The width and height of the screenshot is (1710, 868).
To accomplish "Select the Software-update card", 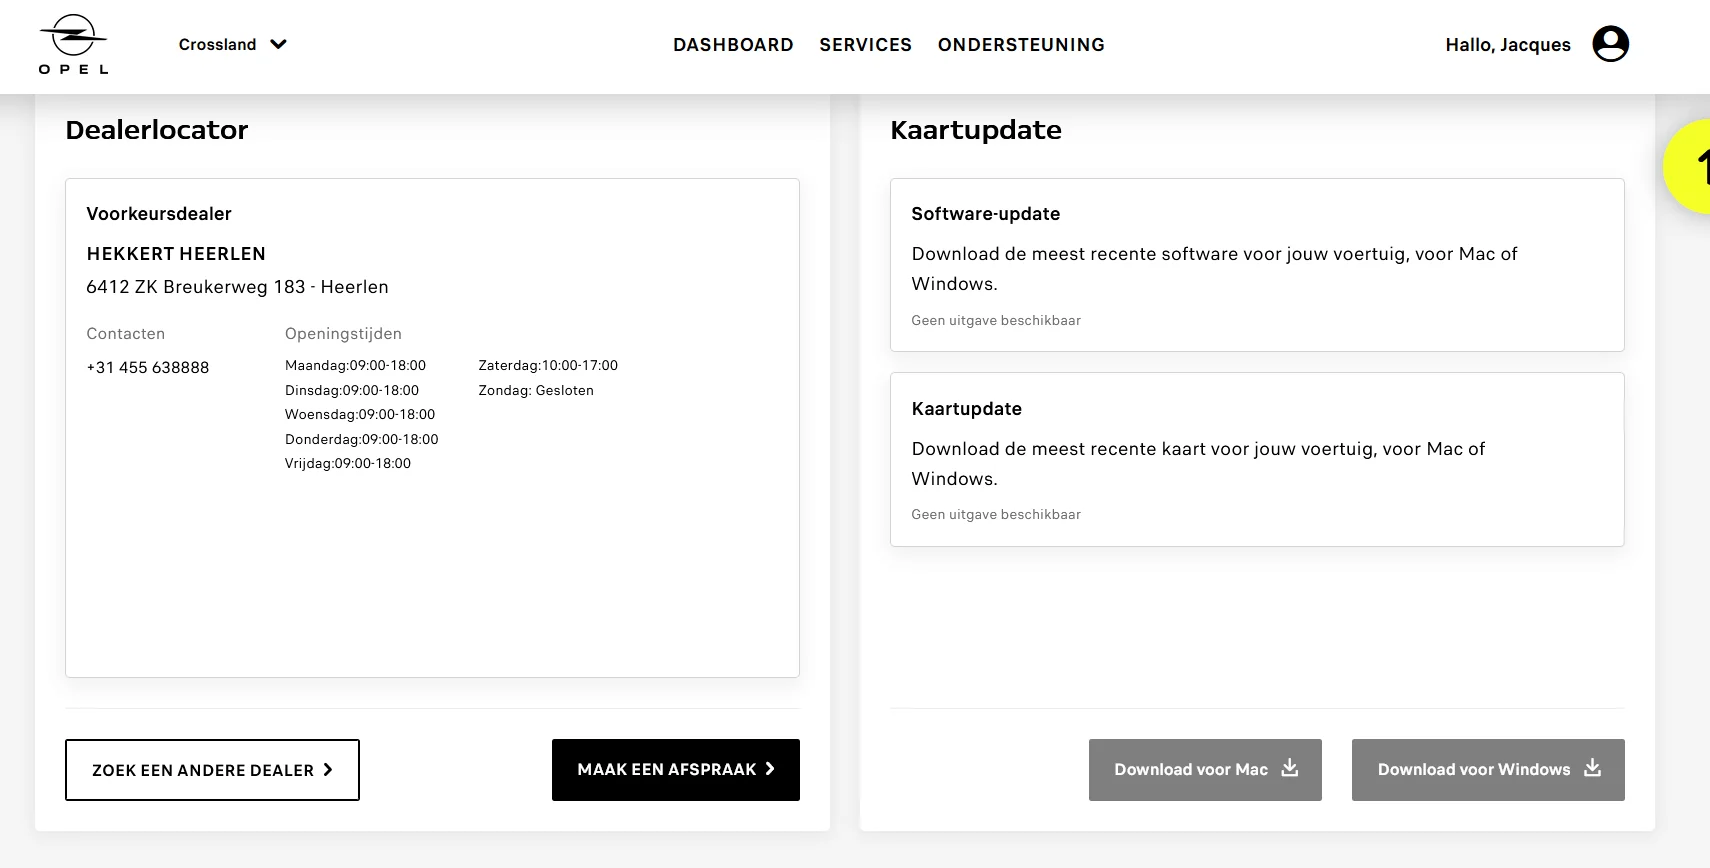I will (x=1256, y=265).
